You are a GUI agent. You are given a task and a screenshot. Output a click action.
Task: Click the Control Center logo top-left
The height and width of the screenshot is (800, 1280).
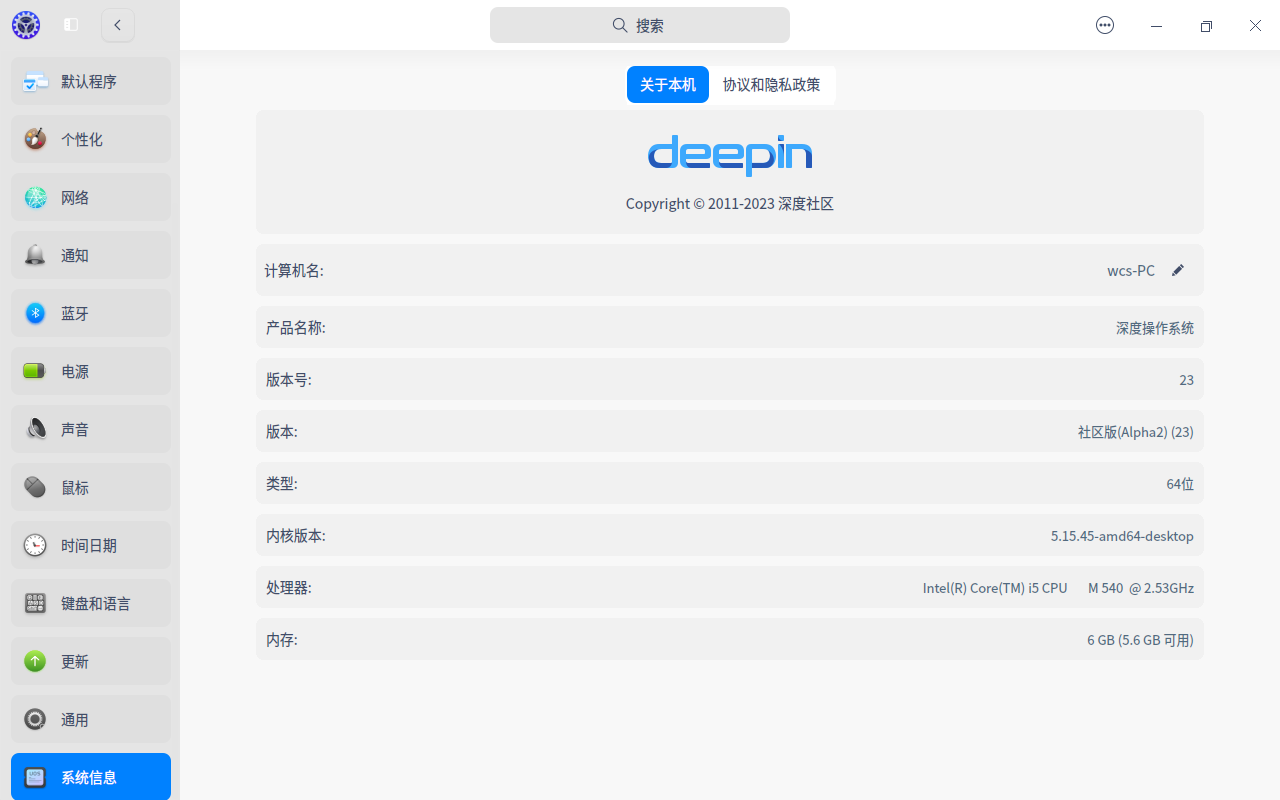click(25, 25)
